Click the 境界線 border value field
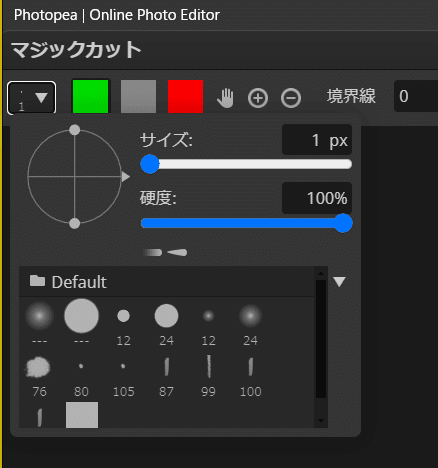 pos(416,96)
